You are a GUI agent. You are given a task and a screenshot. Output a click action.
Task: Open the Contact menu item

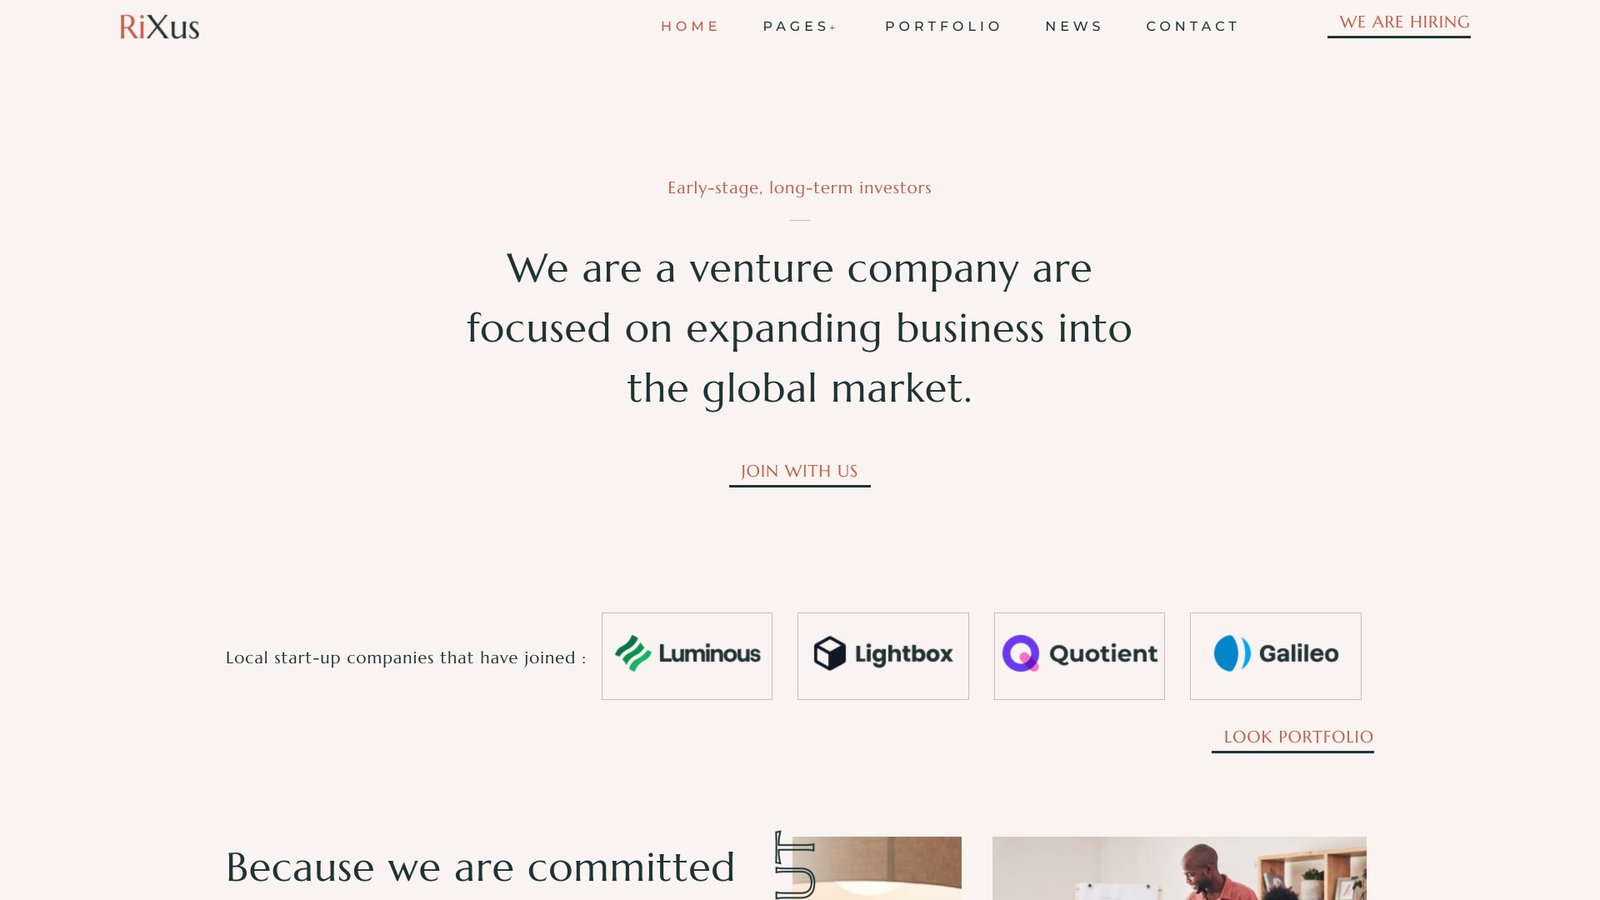point(1192,27)
